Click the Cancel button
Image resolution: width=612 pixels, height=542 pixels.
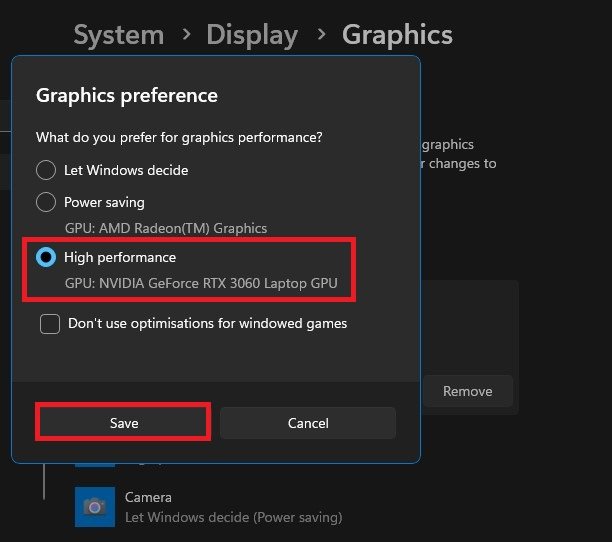point(308,423)
